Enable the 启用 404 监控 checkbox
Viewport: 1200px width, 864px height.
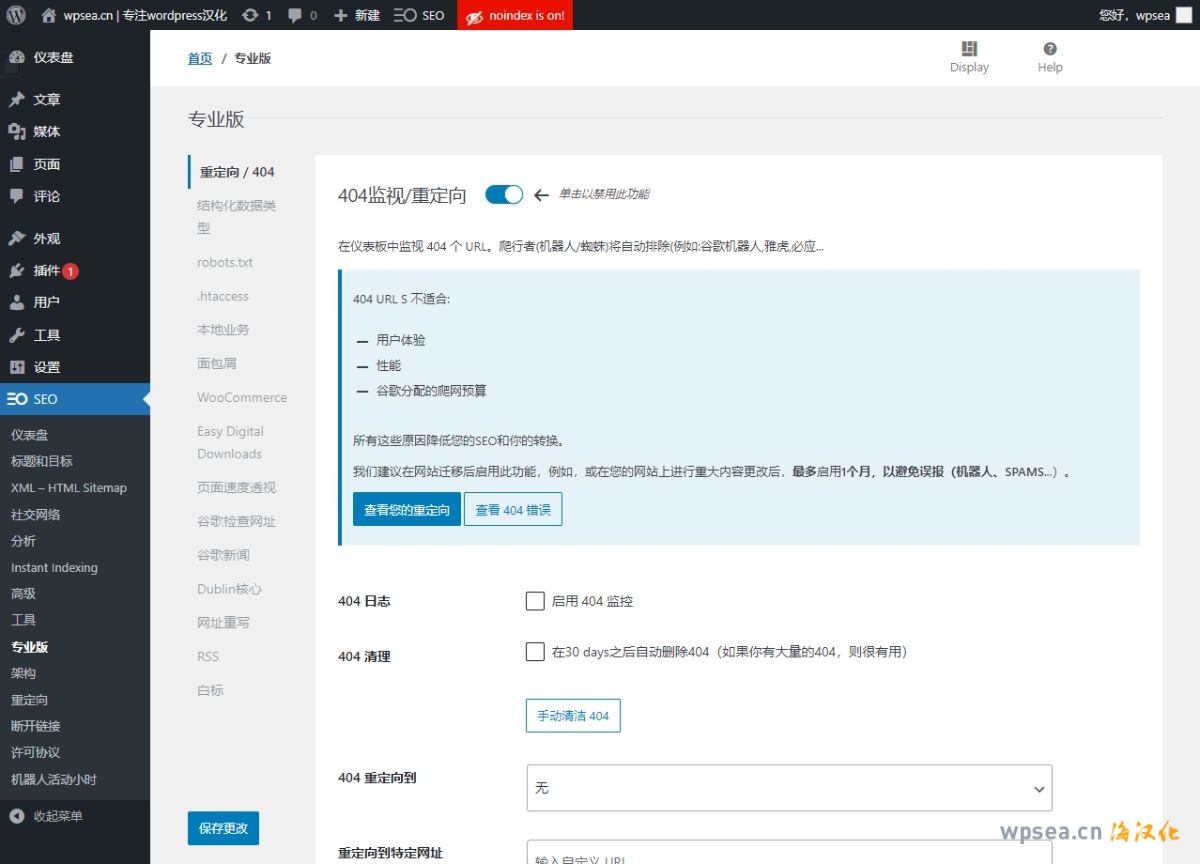click(x=535, y=601)
